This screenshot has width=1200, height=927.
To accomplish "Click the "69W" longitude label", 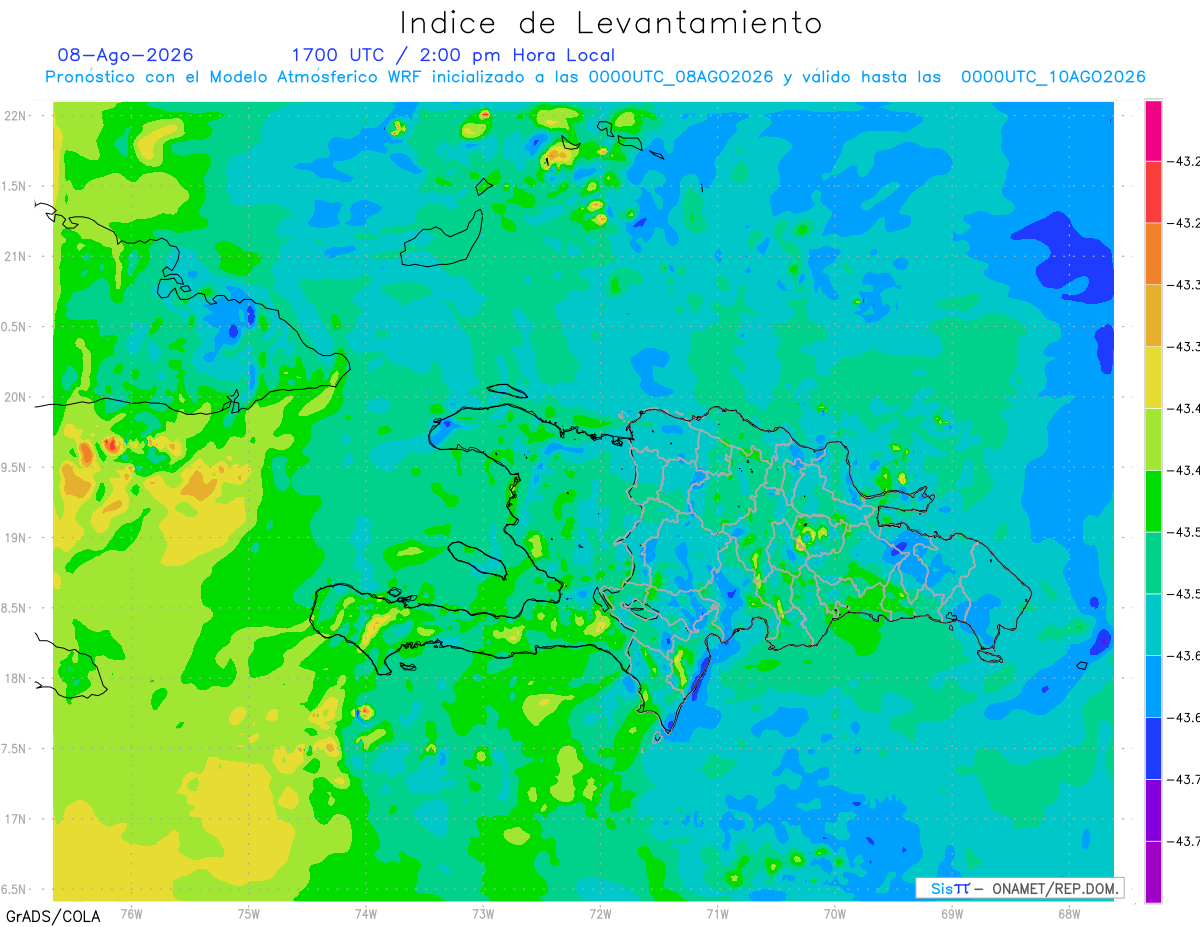I will click(952, 913).
